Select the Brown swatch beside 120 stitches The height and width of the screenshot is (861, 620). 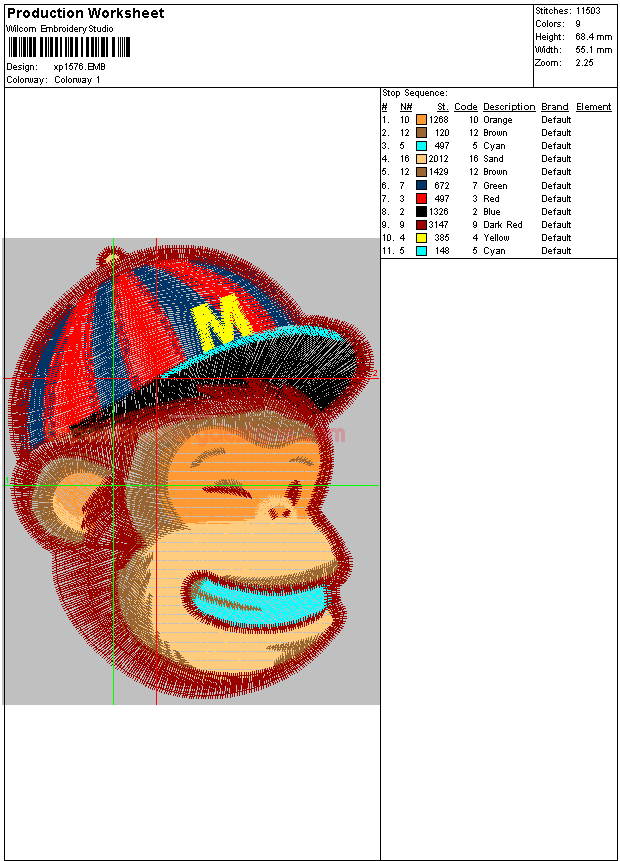tap(421, 133)
